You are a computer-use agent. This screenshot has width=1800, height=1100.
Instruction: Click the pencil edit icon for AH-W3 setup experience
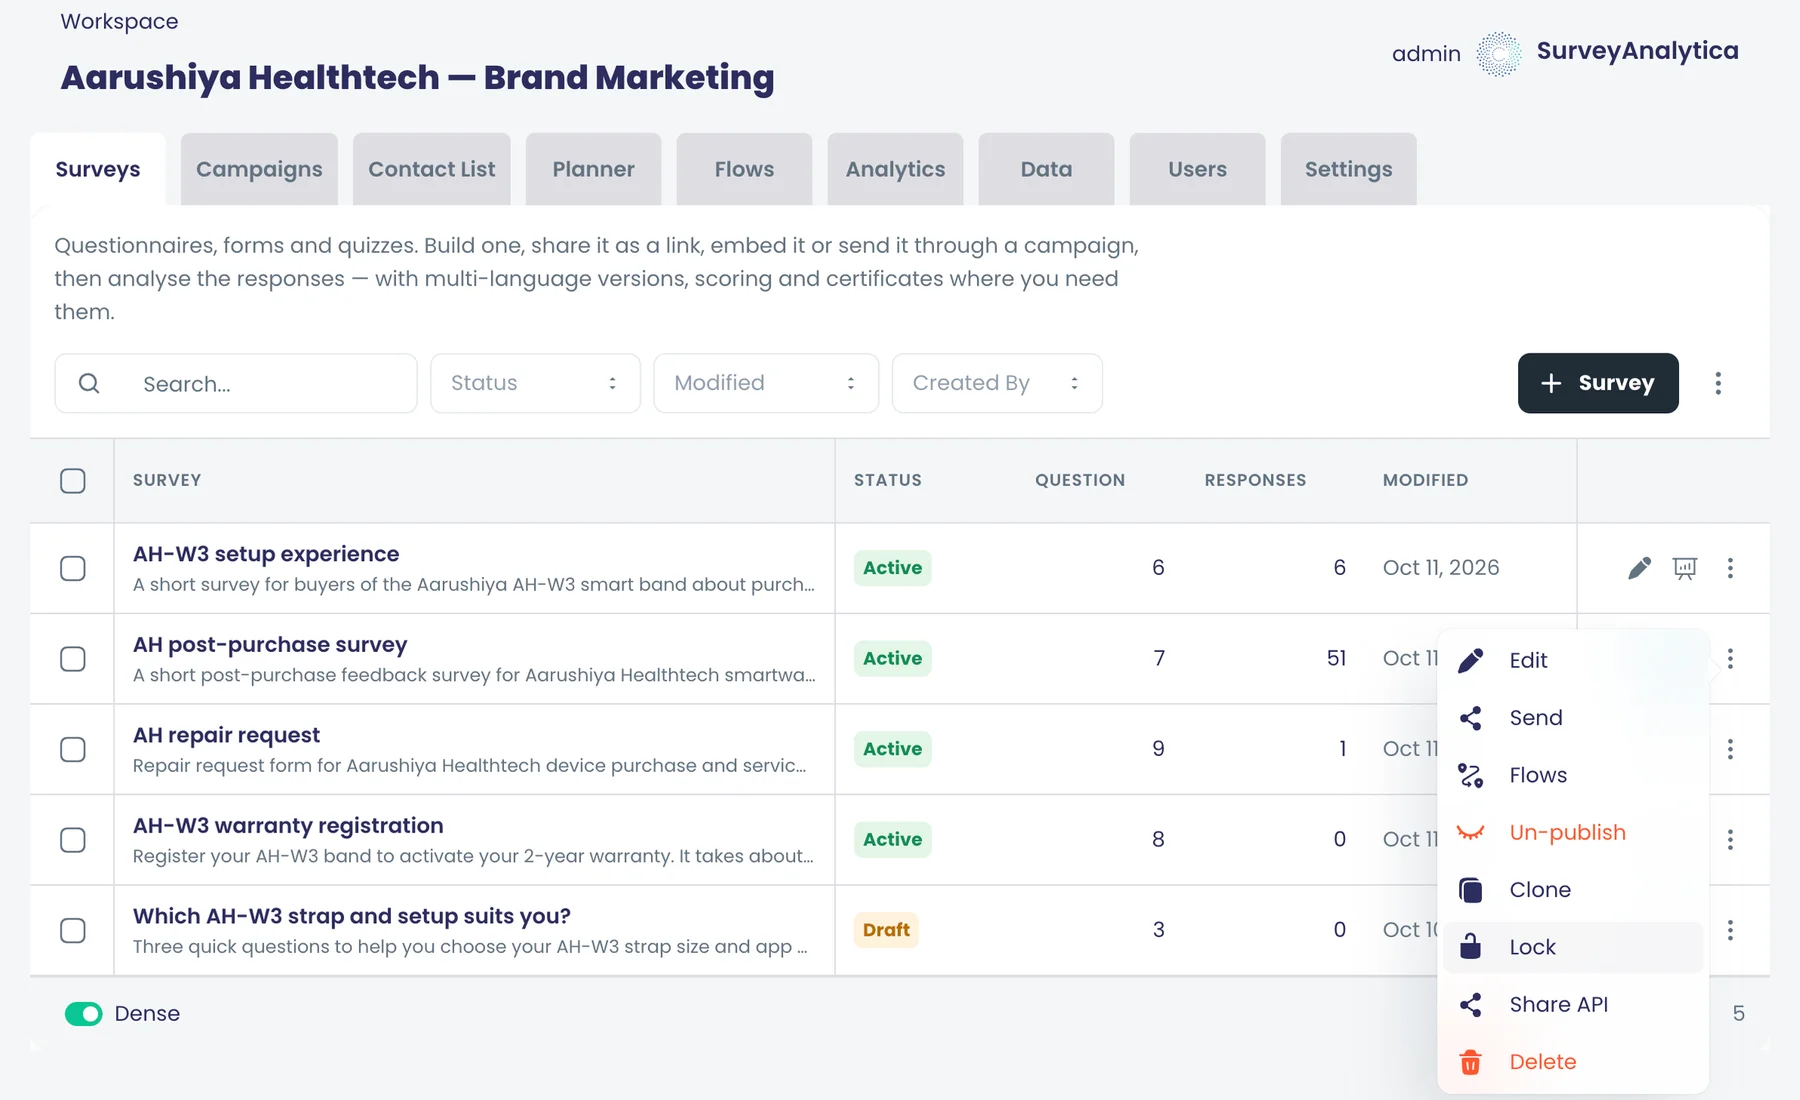click(1639, 568)
